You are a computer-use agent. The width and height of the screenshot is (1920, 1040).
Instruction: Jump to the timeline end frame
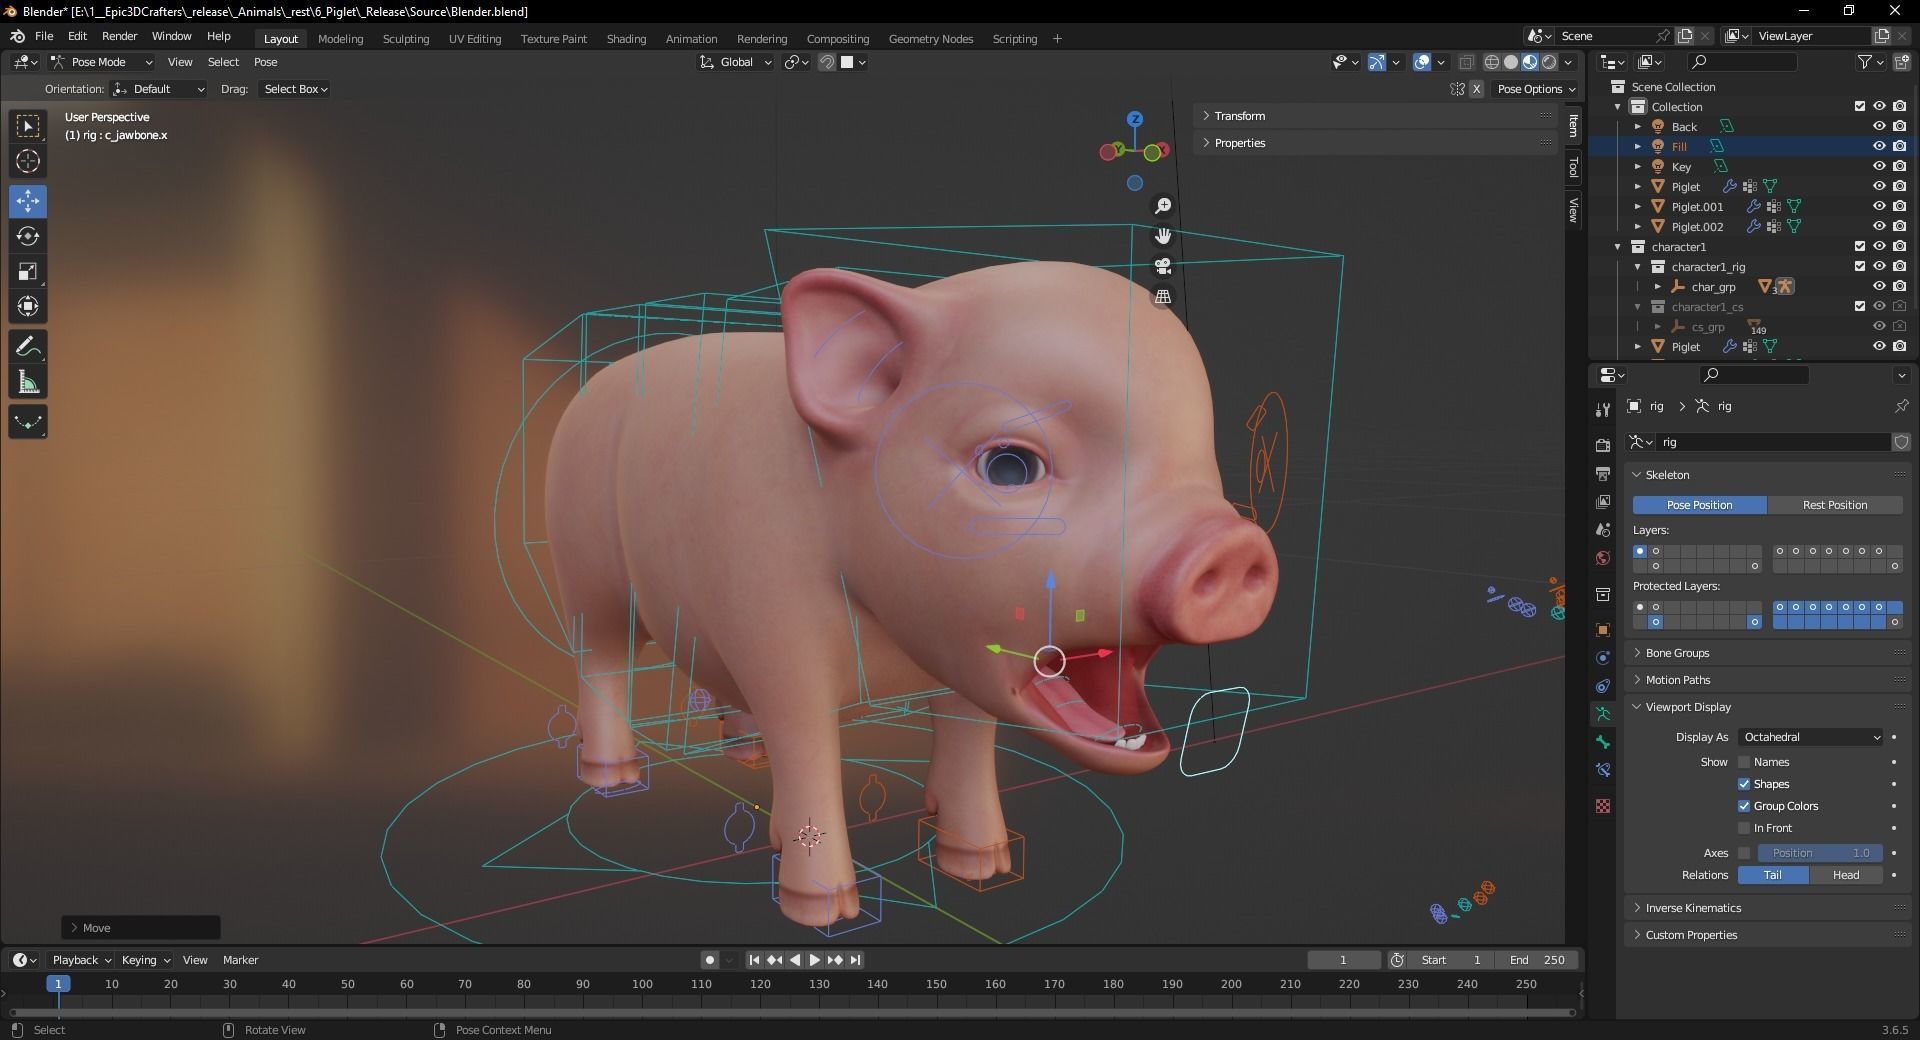[856, 960]
